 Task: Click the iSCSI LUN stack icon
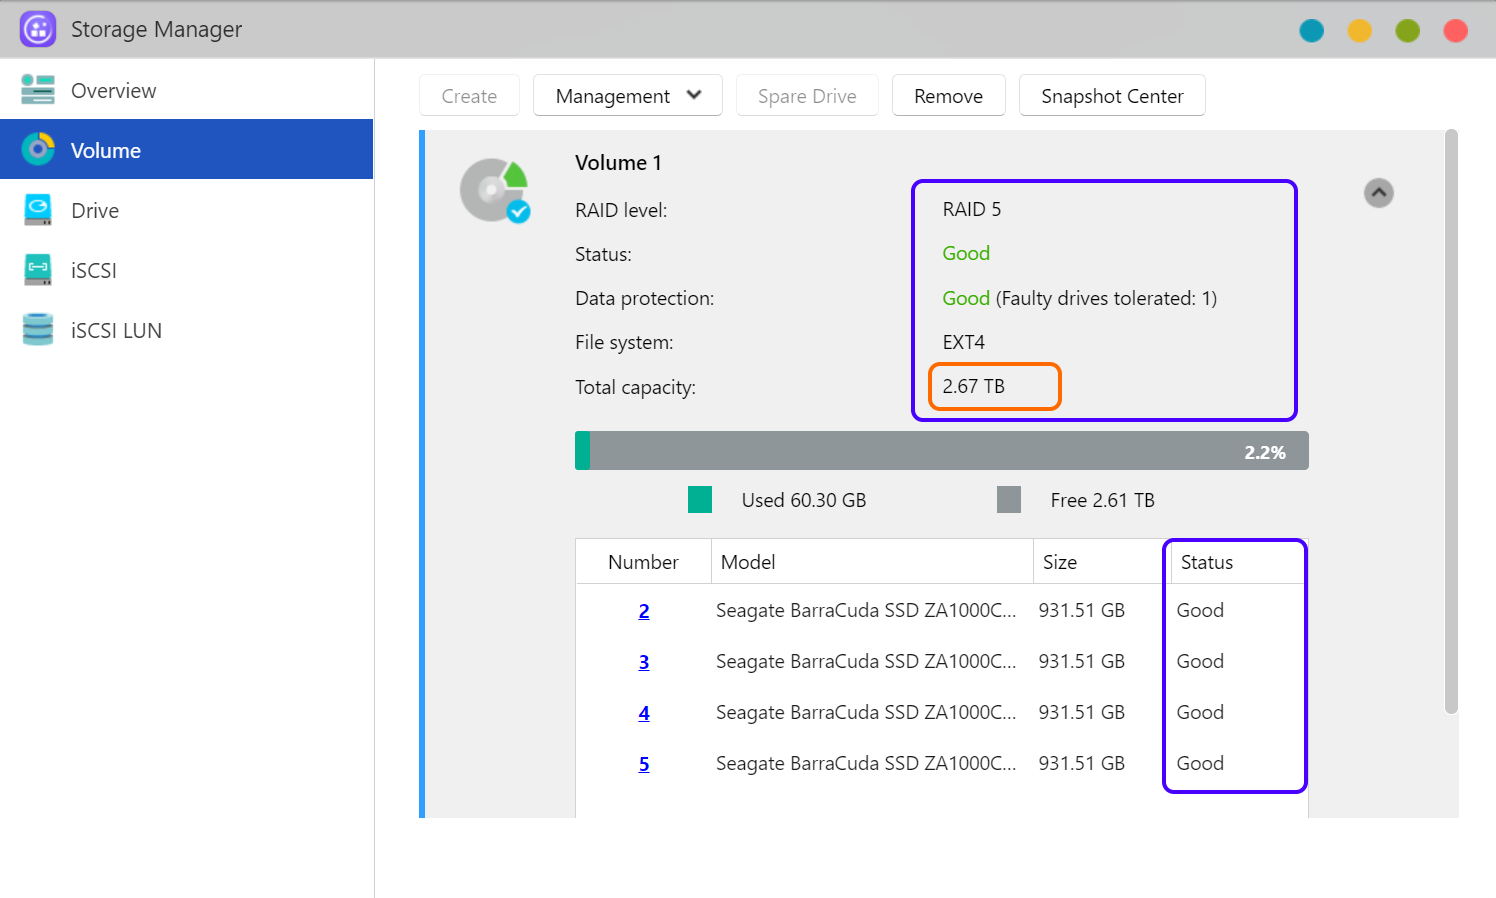[x=38, y=330]
